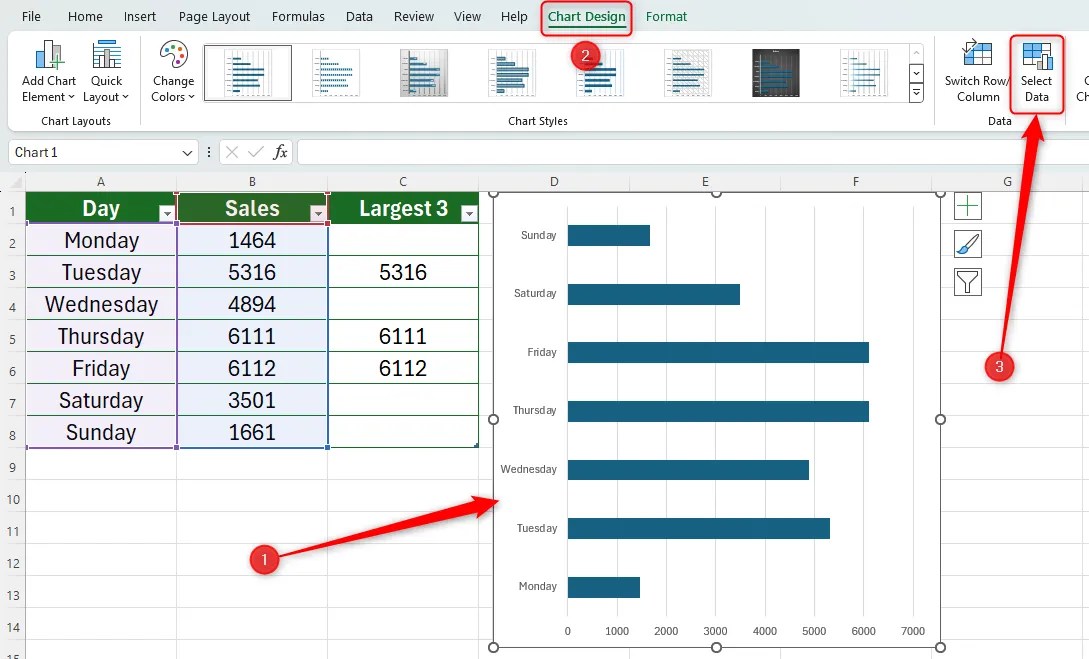Click inside the formula bar input
This screenshot has height=659, width=1089.
pos(692,152)
